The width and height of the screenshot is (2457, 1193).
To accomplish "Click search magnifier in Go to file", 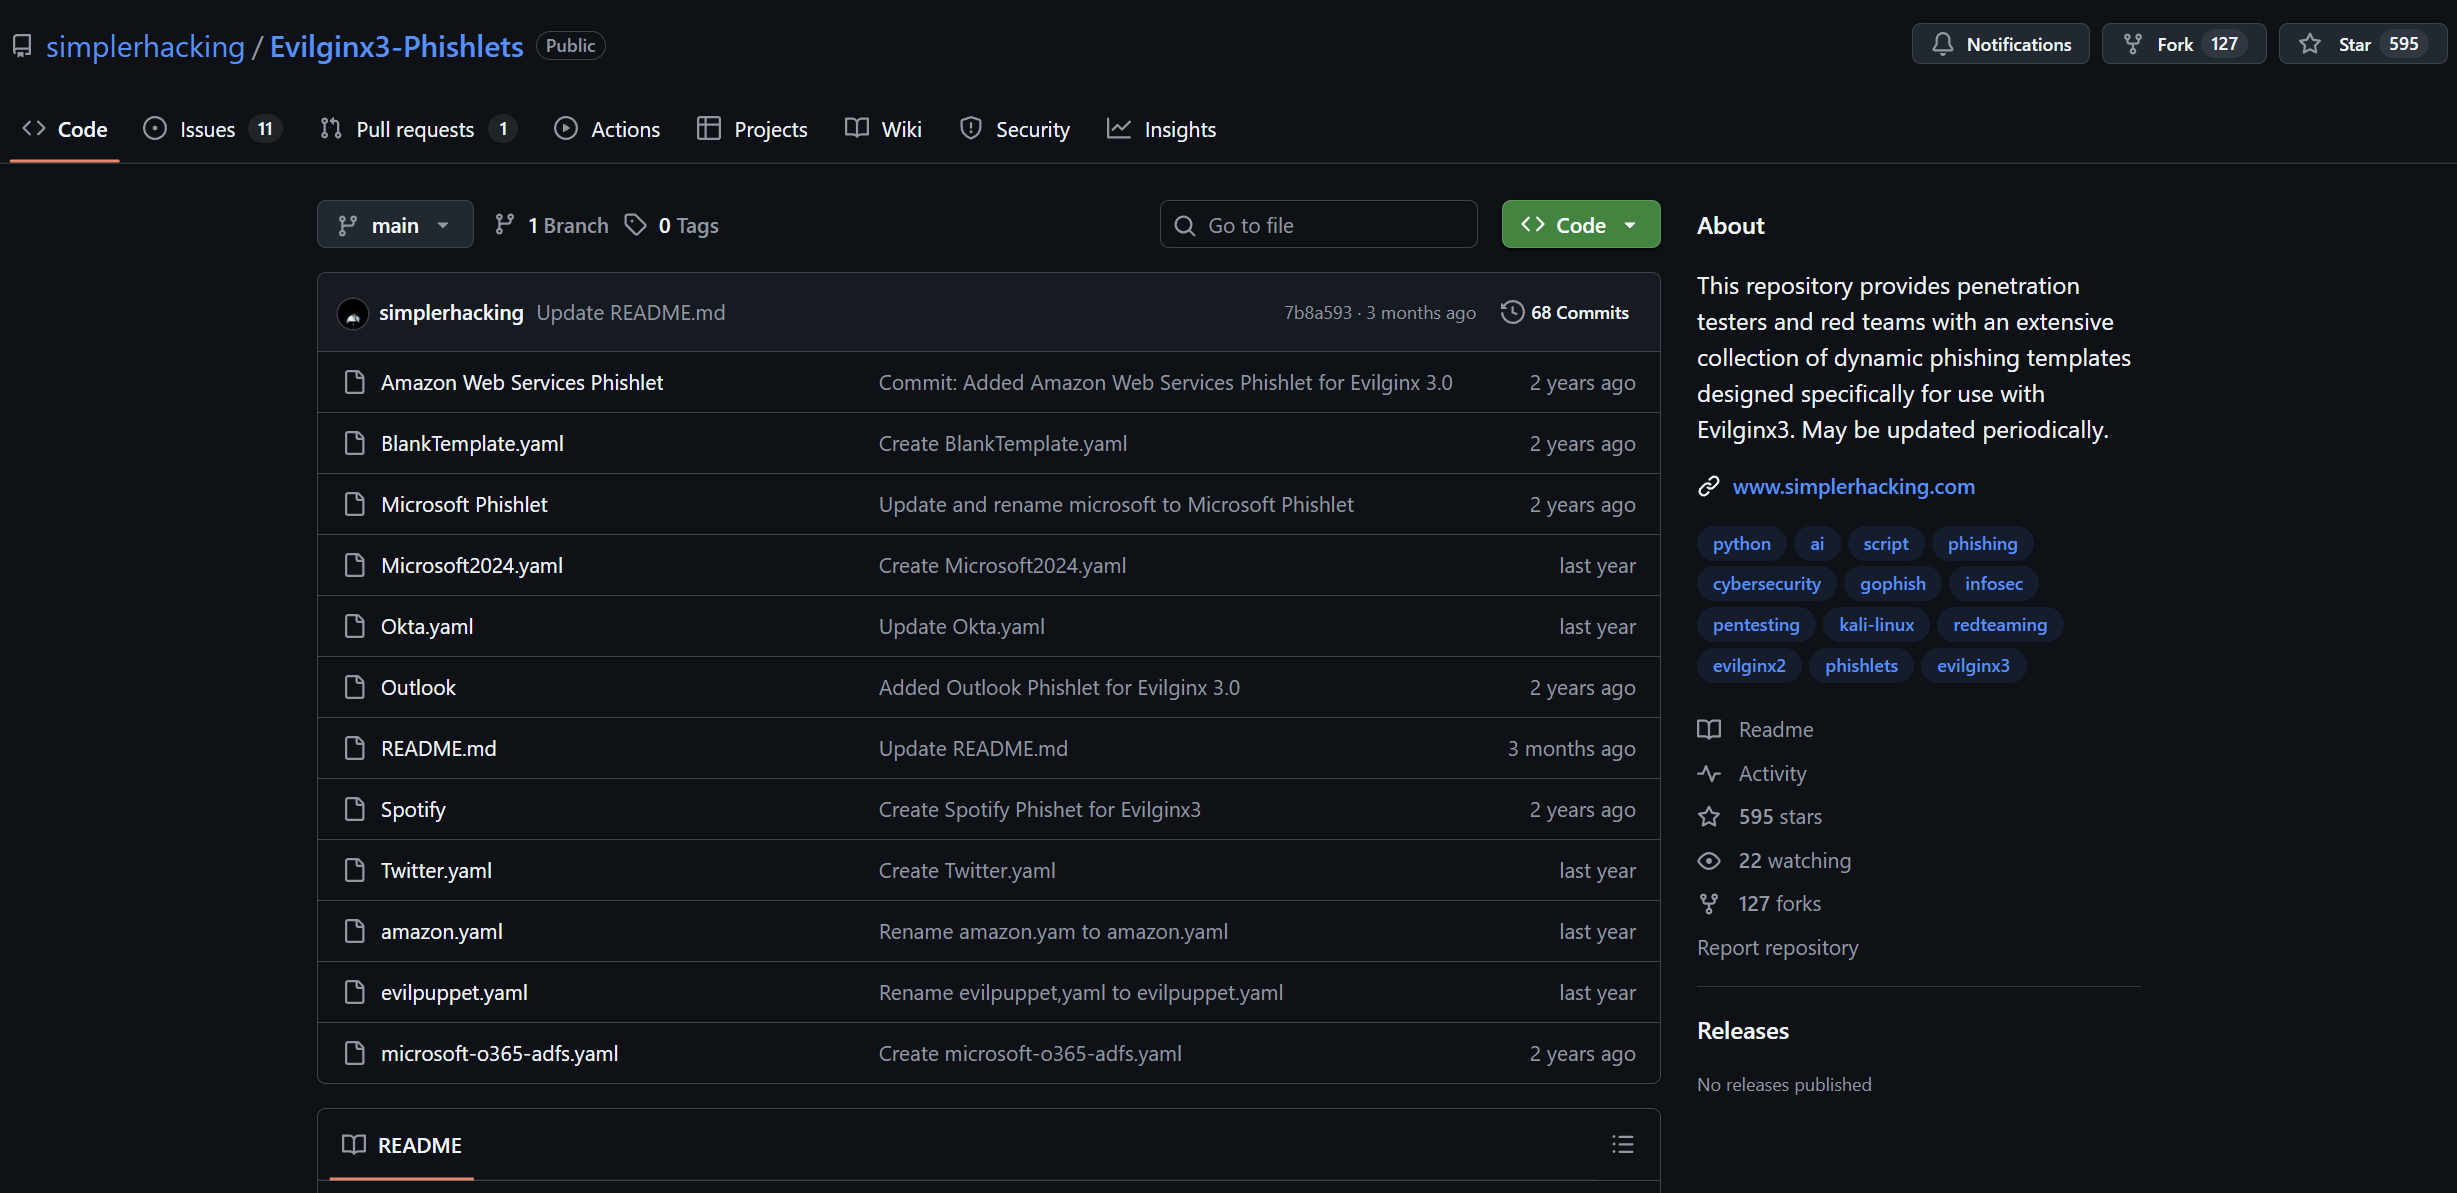I will pos(1184,225).
